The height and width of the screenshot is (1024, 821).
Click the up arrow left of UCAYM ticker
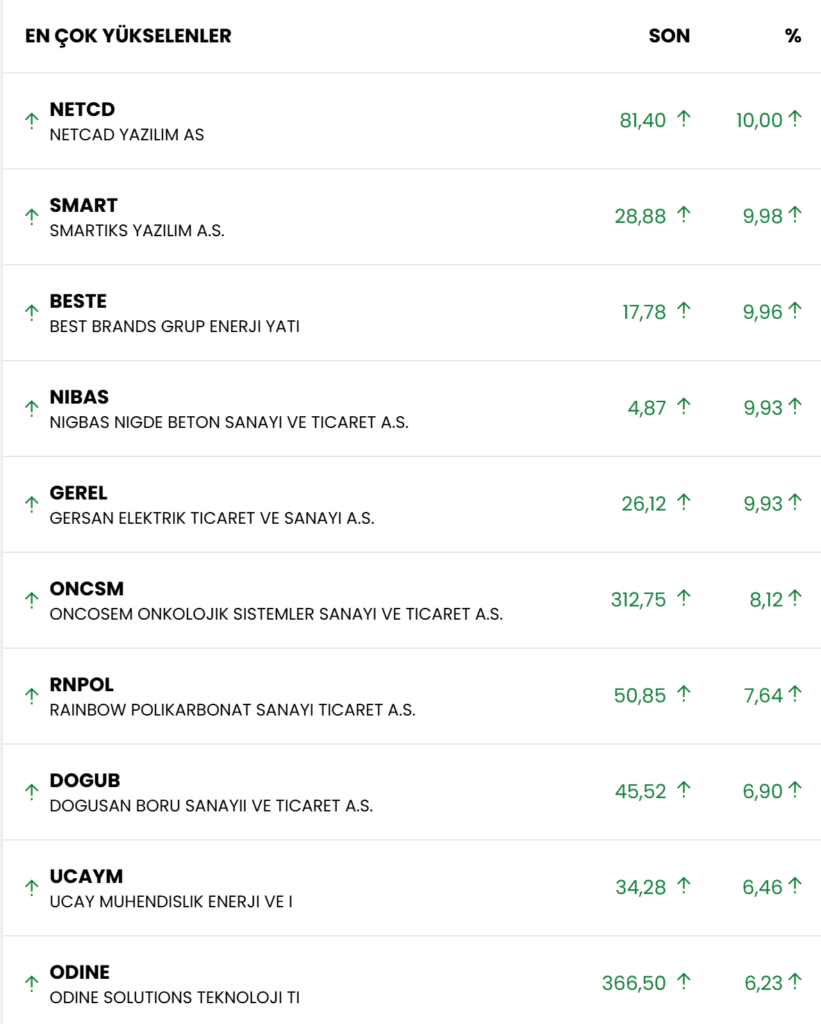pos(31,888)
